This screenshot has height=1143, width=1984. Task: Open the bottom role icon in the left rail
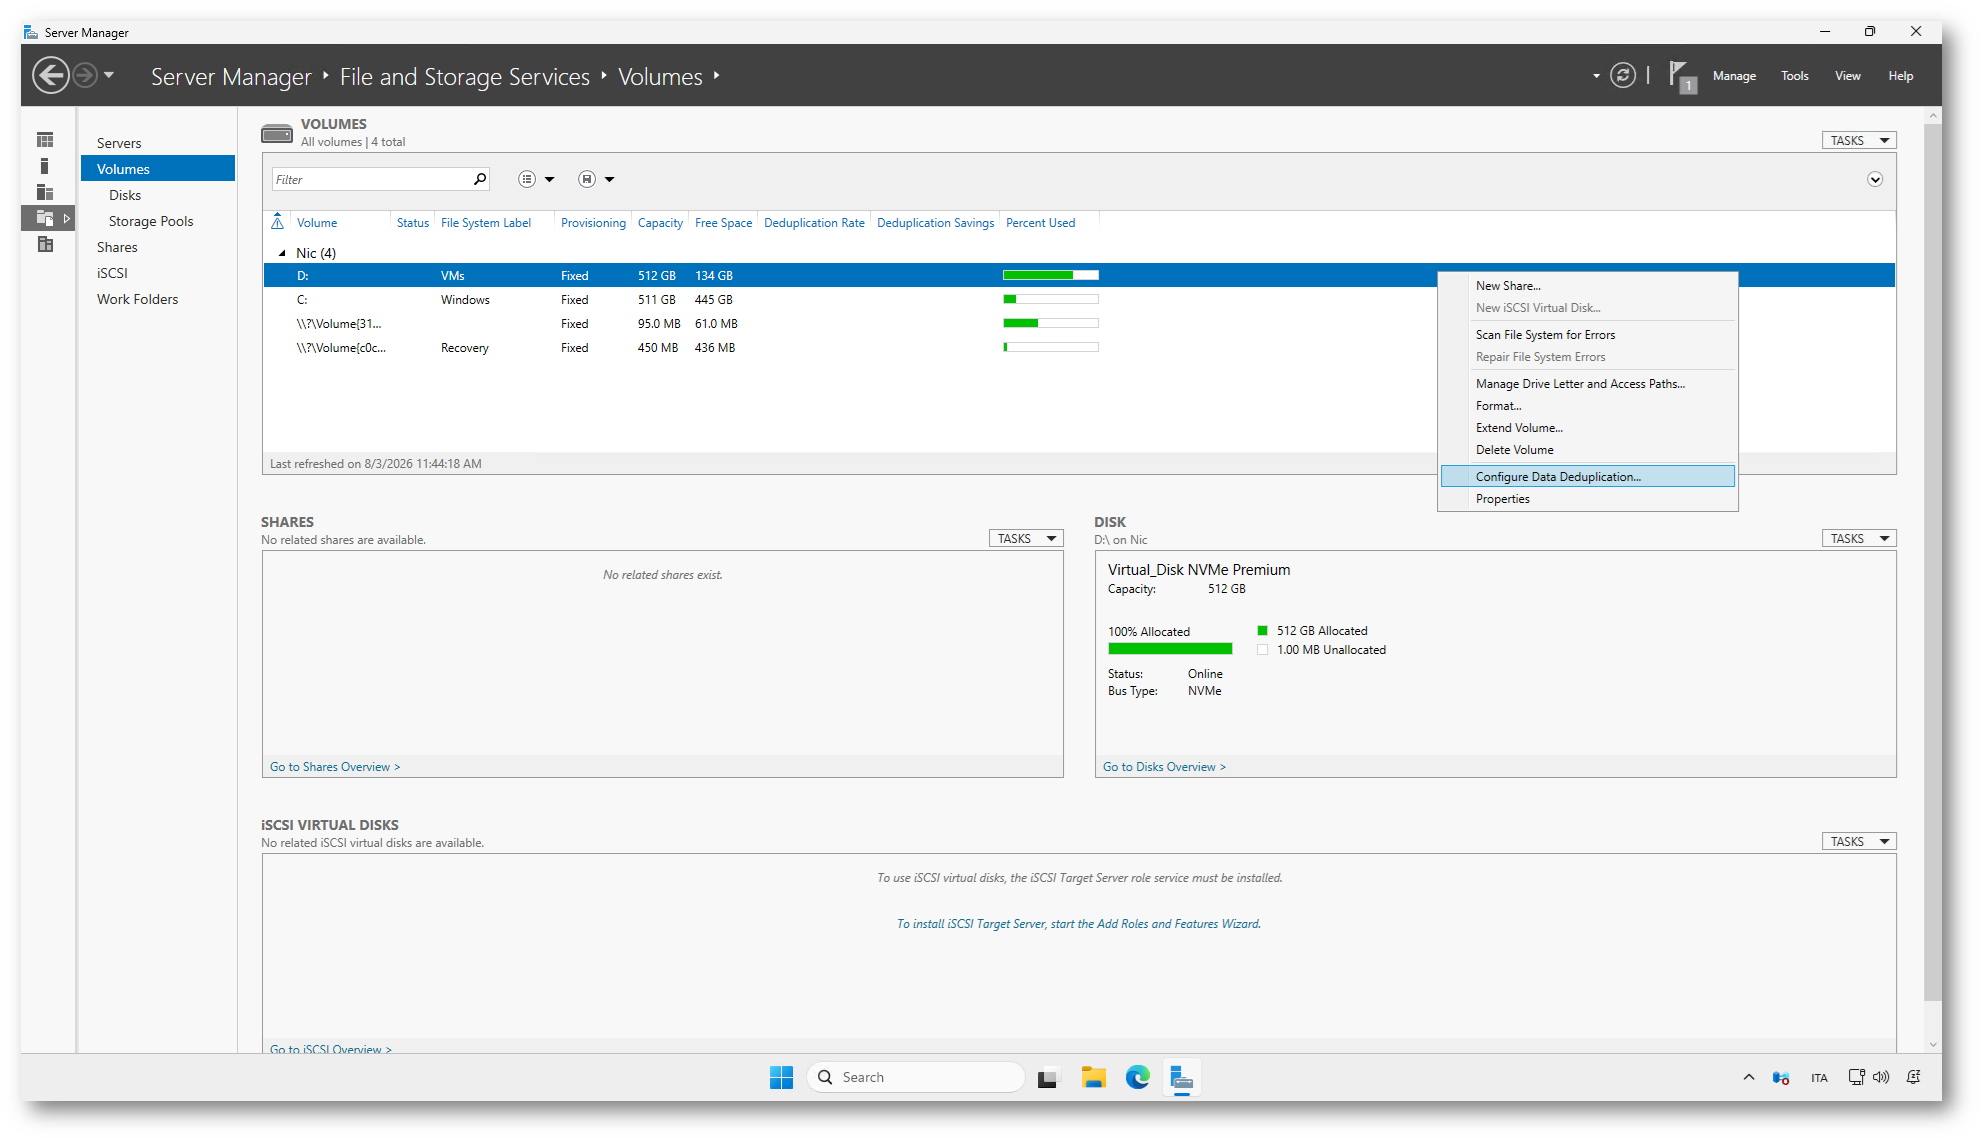pyautogui.click(x=45, y=244)
